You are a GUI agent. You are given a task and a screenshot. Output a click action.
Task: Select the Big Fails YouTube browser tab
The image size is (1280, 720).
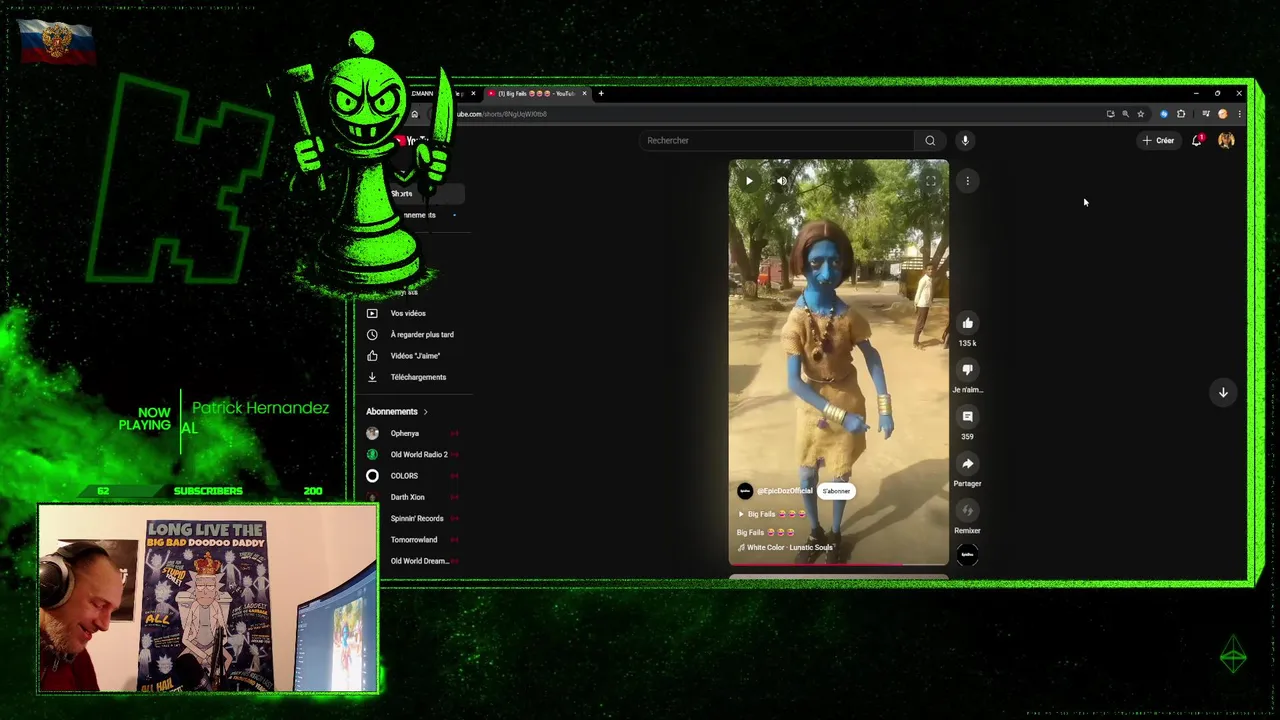click(x=535, y=94)
